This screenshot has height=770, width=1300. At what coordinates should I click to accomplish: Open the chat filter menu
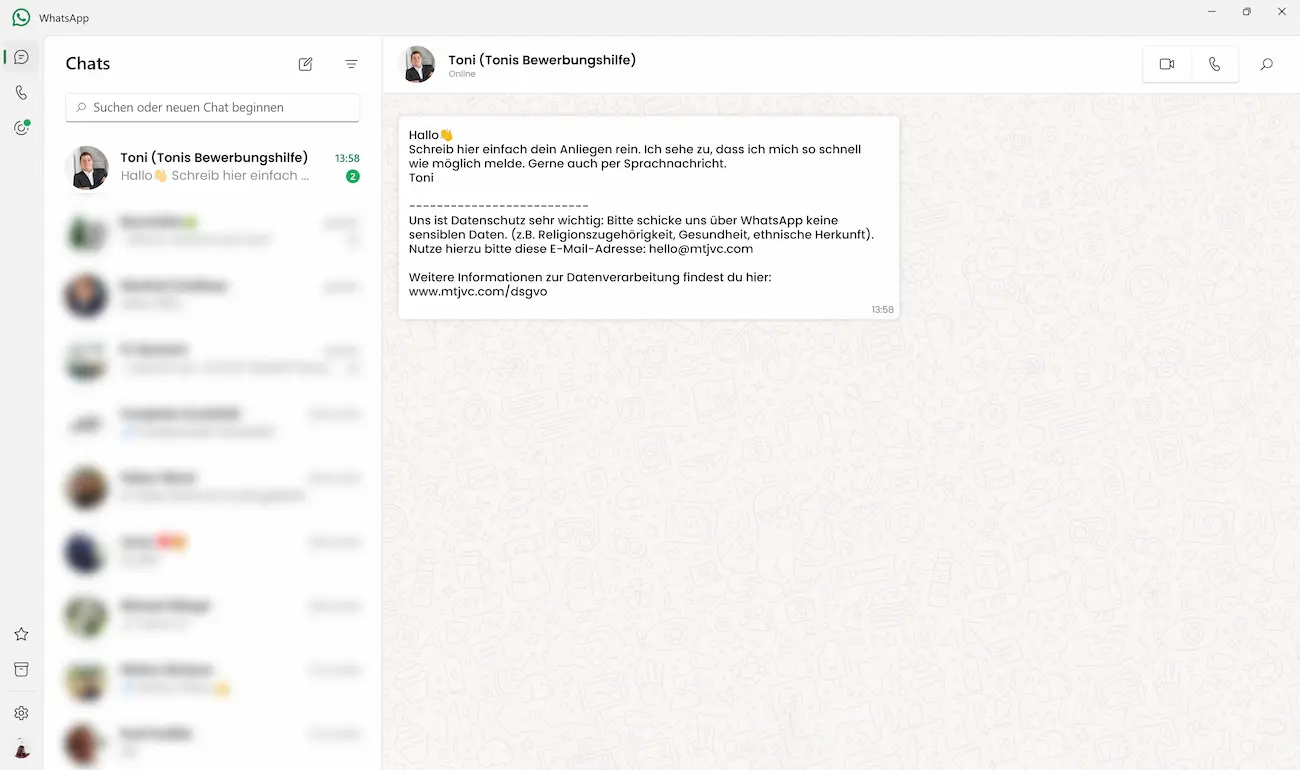[x=351, y=64]
